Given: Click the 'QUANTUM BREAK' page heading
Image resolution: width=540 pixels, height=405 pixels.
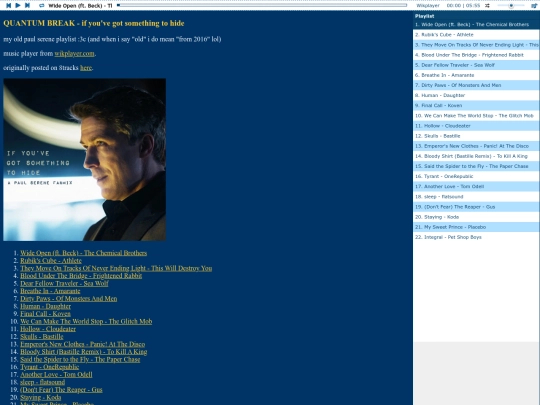Looking at the screenshot, I should point(94,23).
